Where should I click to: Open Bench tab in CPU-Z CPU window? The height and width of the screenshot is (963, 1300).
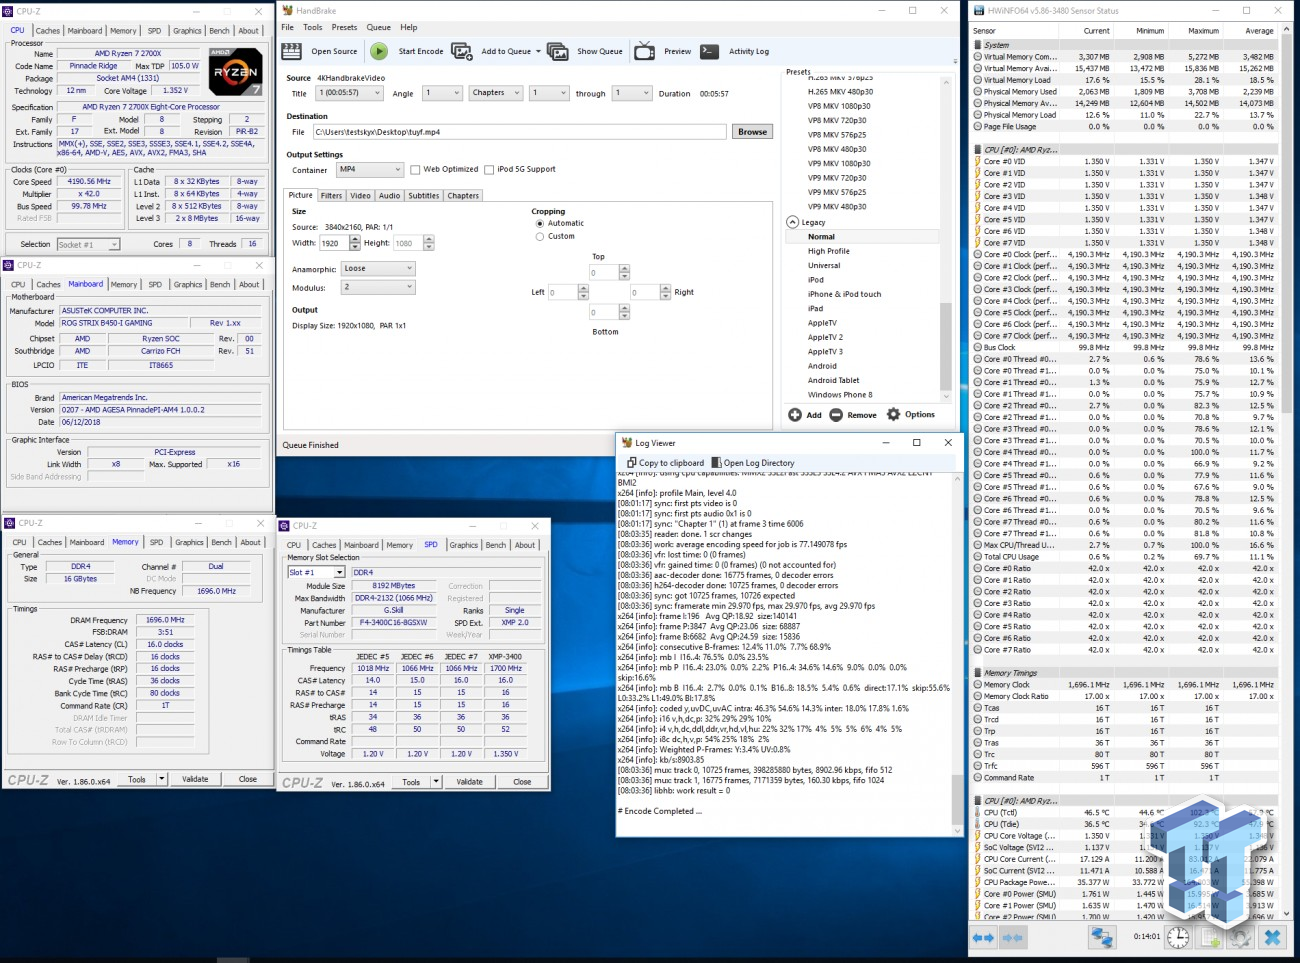(219, 31)
